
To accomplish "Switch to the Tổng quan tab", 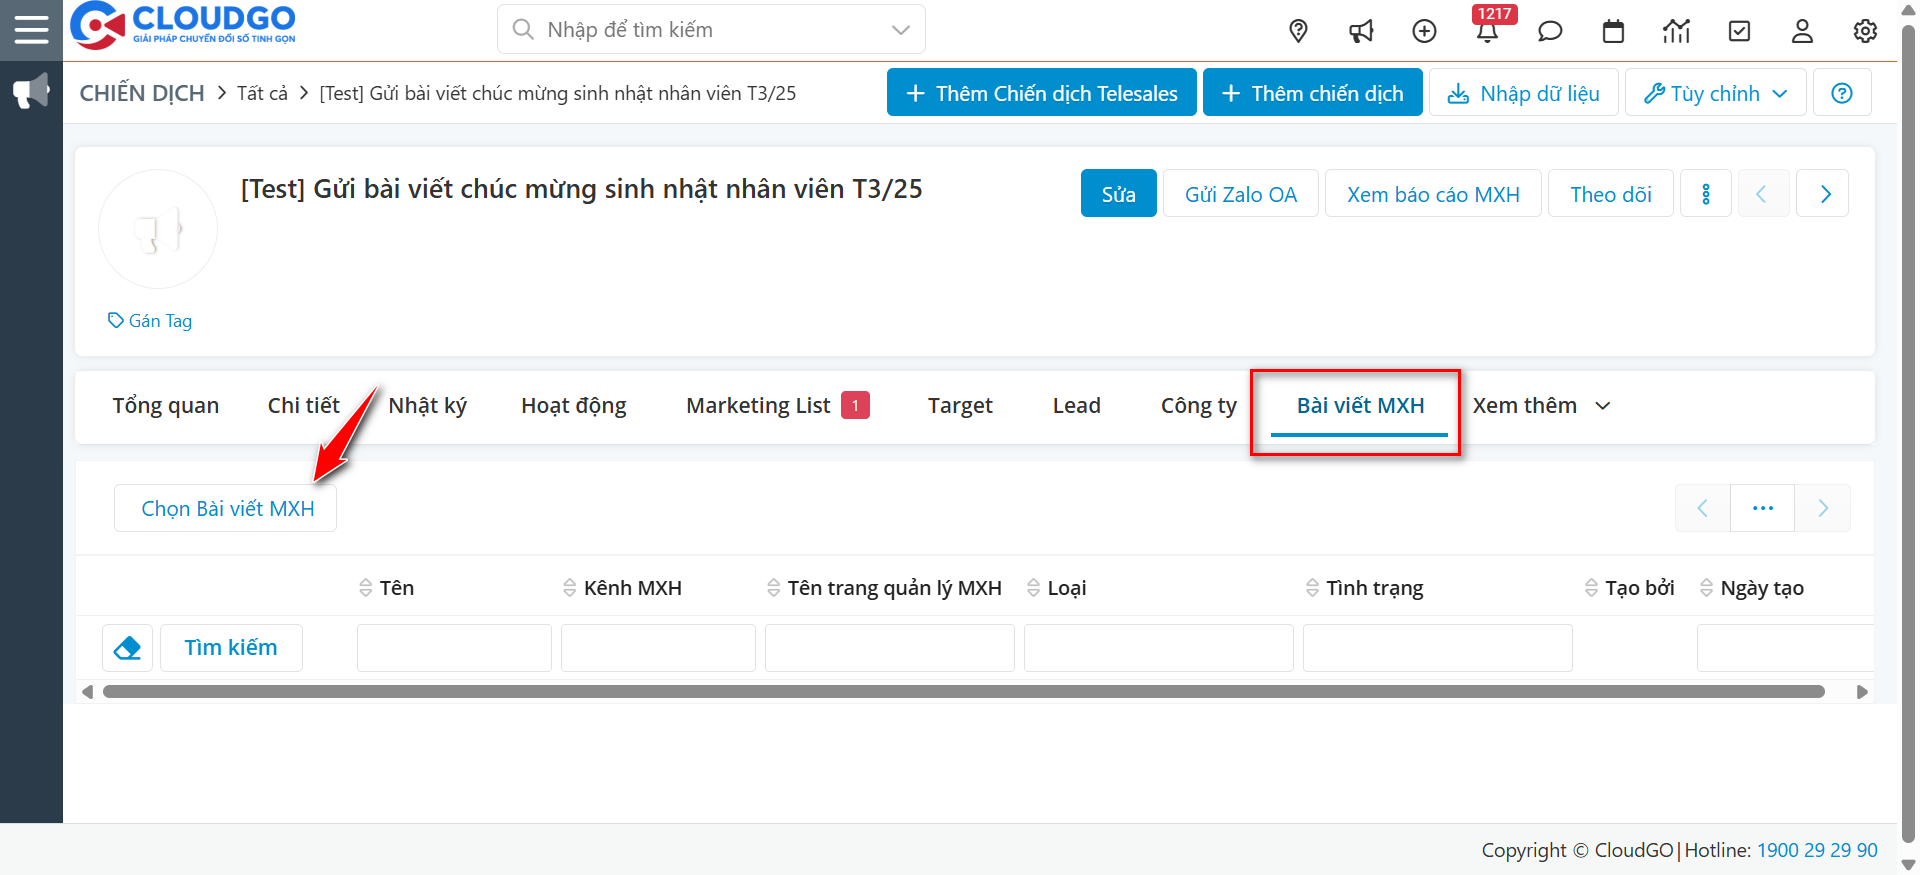I will (x=165, y=406).
